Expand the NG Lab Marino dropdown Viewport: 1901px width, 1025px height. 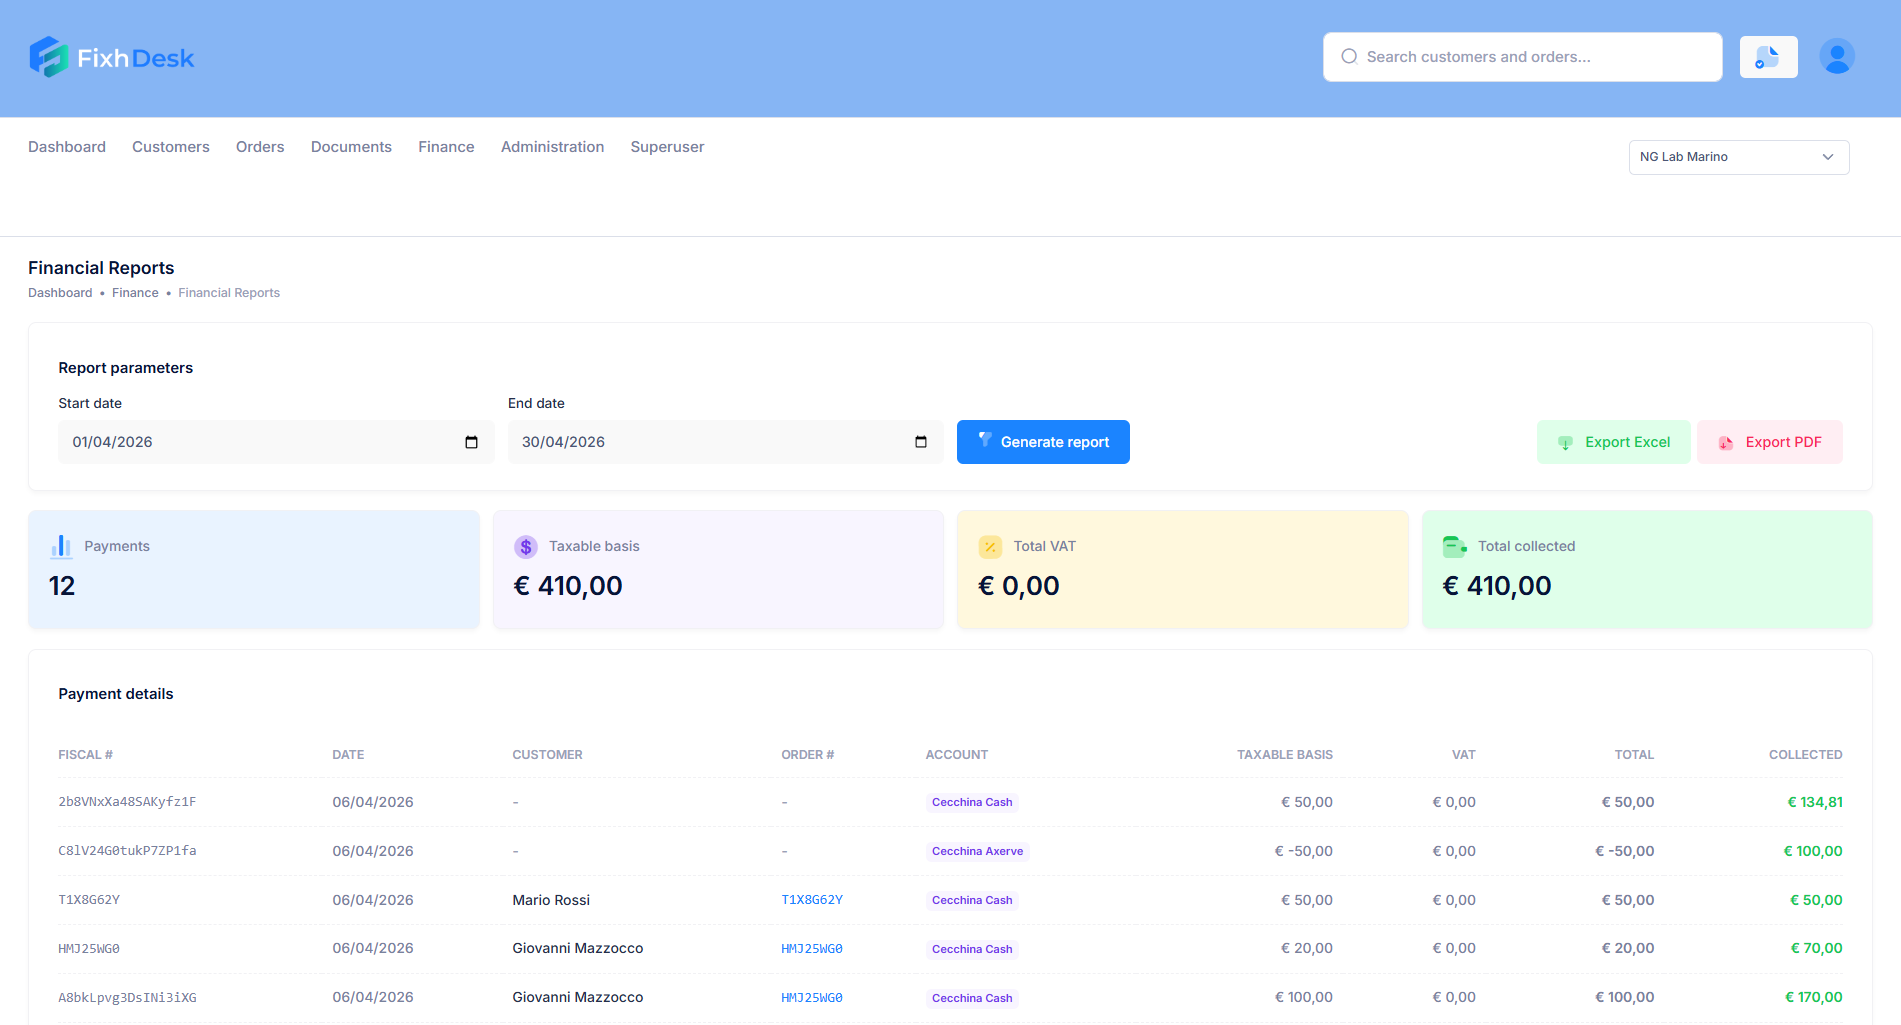1739,157
